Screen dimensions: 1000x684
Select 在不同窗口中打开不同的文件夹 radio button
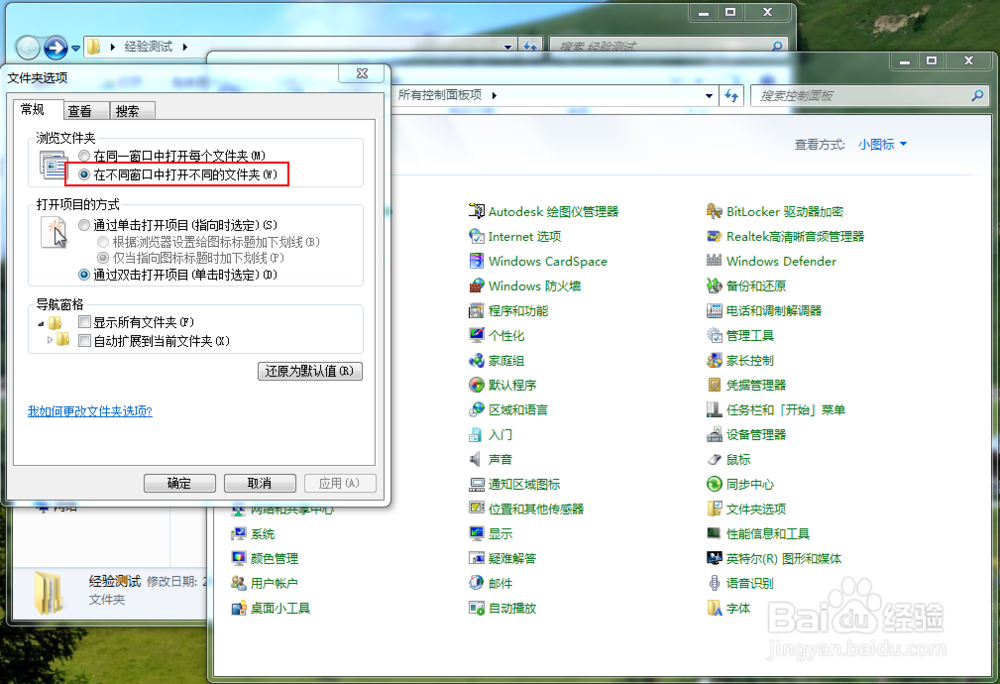point(84,174)
